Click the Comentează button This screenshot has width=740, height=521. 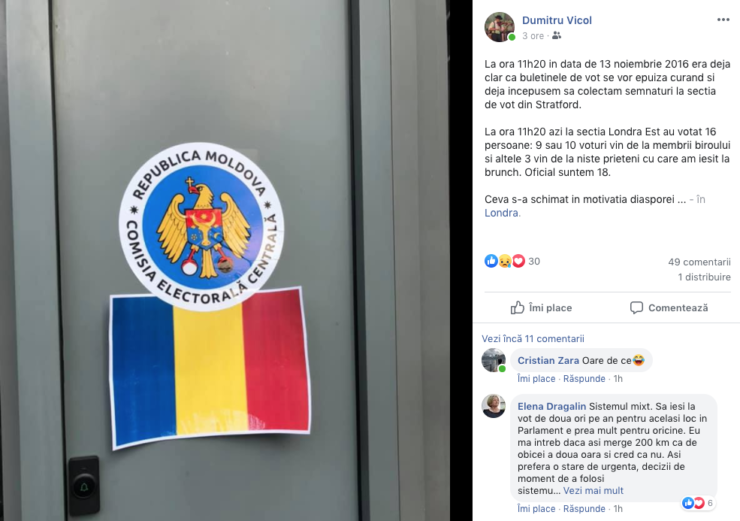669,308
